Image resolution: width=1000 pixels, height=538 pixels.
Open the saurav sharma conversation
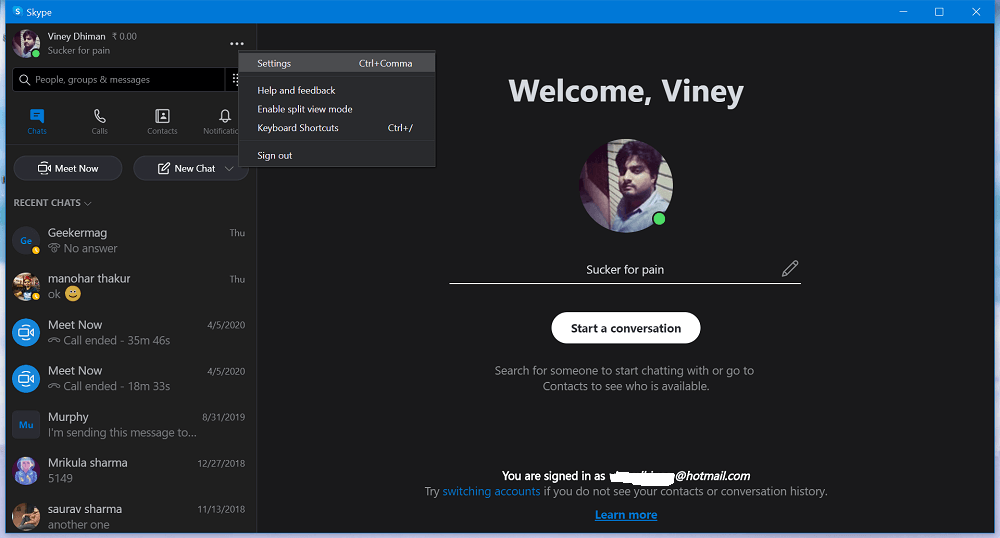click(x=130, y=516)
